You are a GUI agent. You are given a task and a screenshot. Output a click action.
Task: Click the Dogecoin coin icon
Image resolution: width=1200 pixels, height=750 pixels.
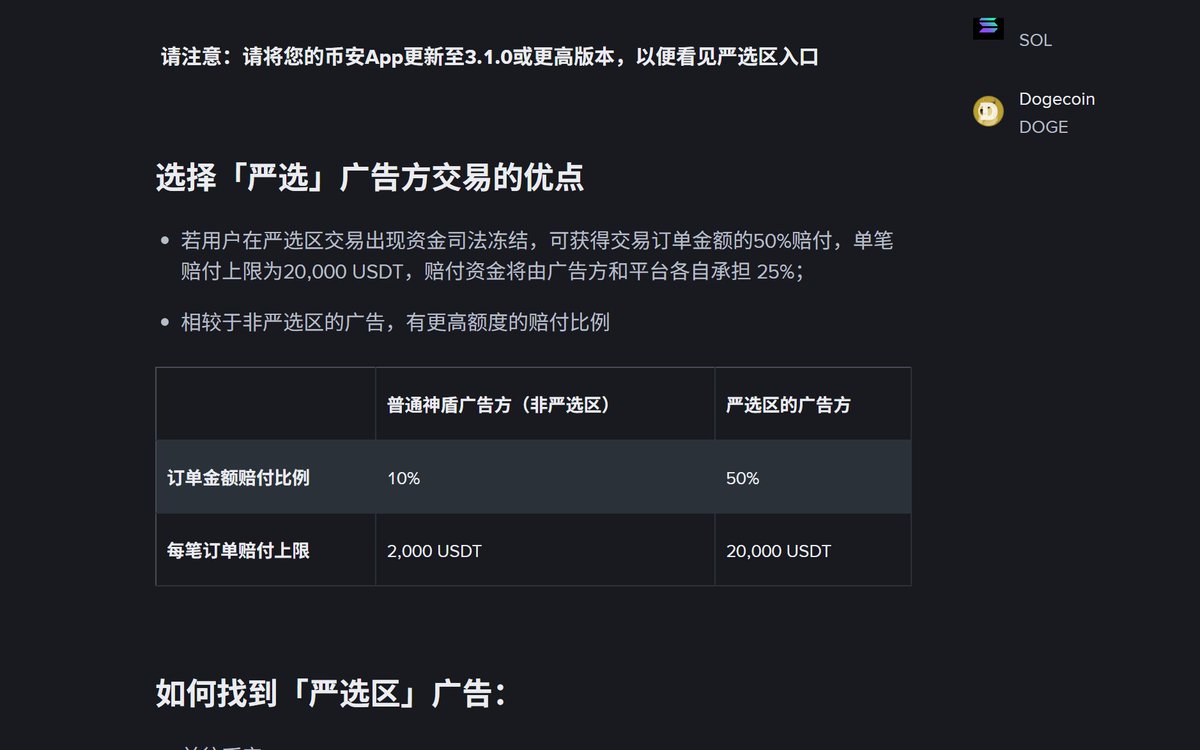pos(988,112)
